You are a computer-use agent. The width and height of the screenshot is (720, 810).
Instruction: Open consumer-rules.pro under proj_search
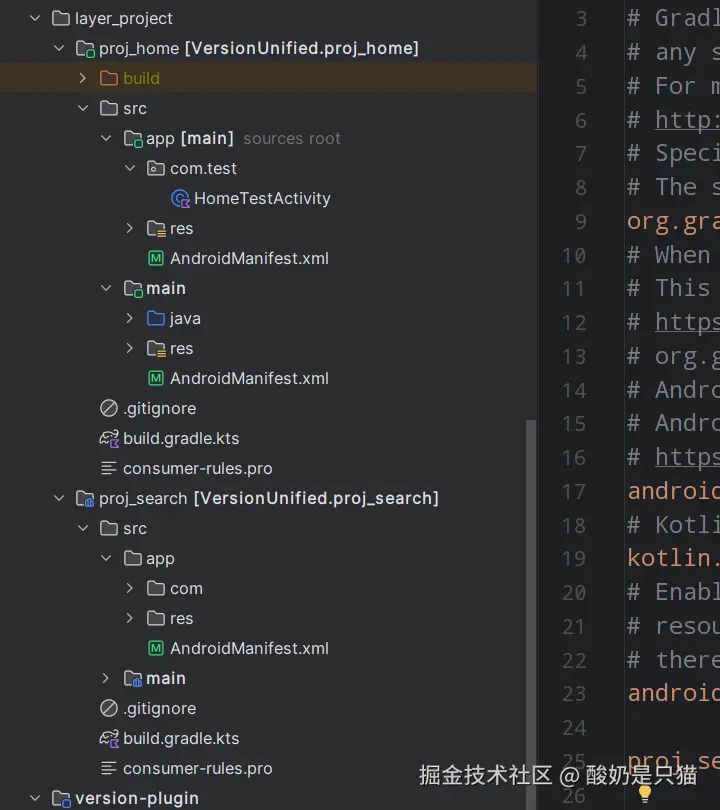click(198, 769)
